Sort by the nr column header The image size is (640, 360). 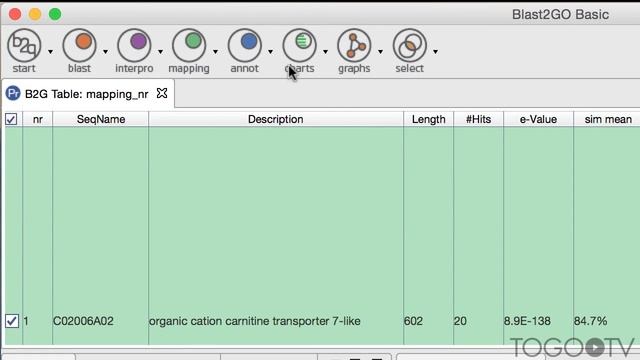point(38,119)
